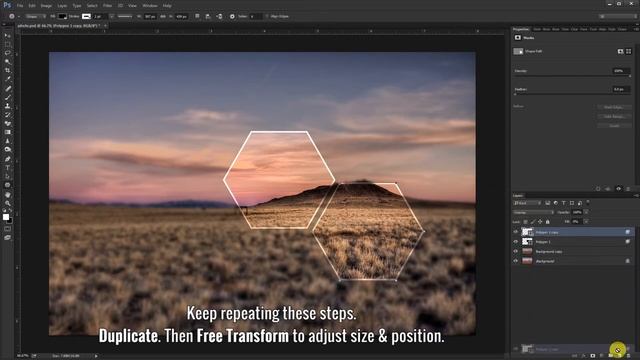Screen dimensions: 640x360
Task: Click the layer fx icon at Layers panel bottom
Action: click(x=584, y=356)
